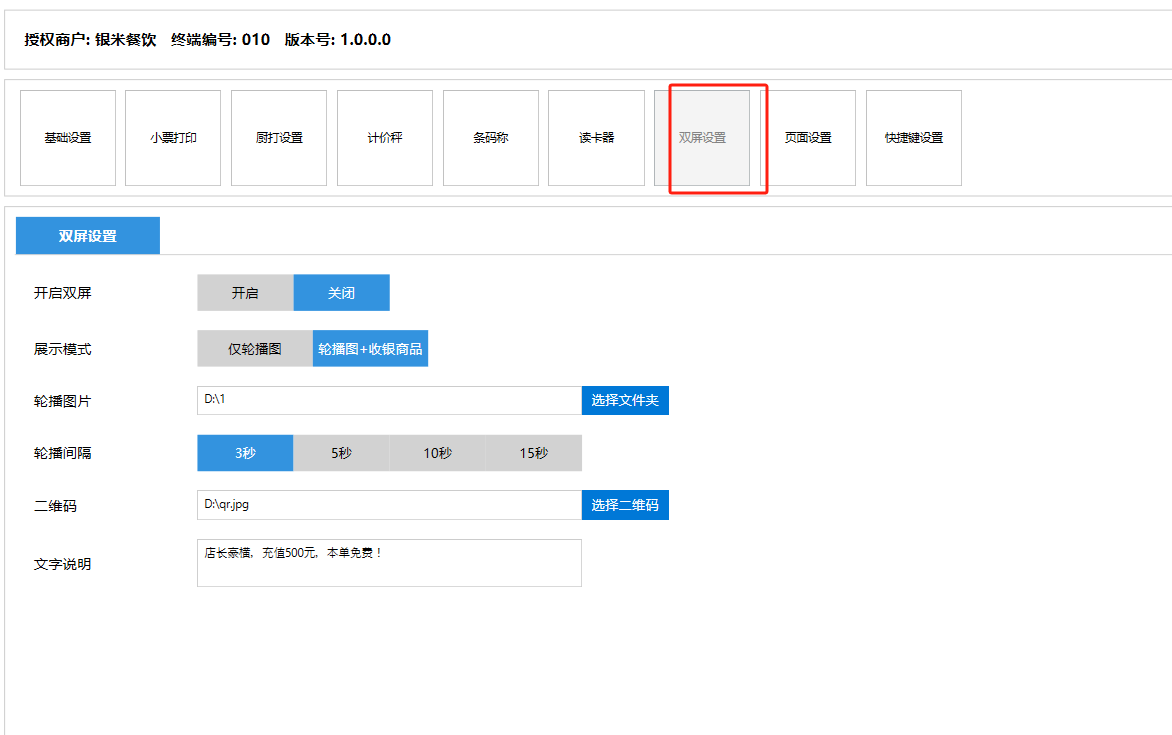Click the 选择文件夹 button
The image size is (1172, 735).
pos(625,401)
